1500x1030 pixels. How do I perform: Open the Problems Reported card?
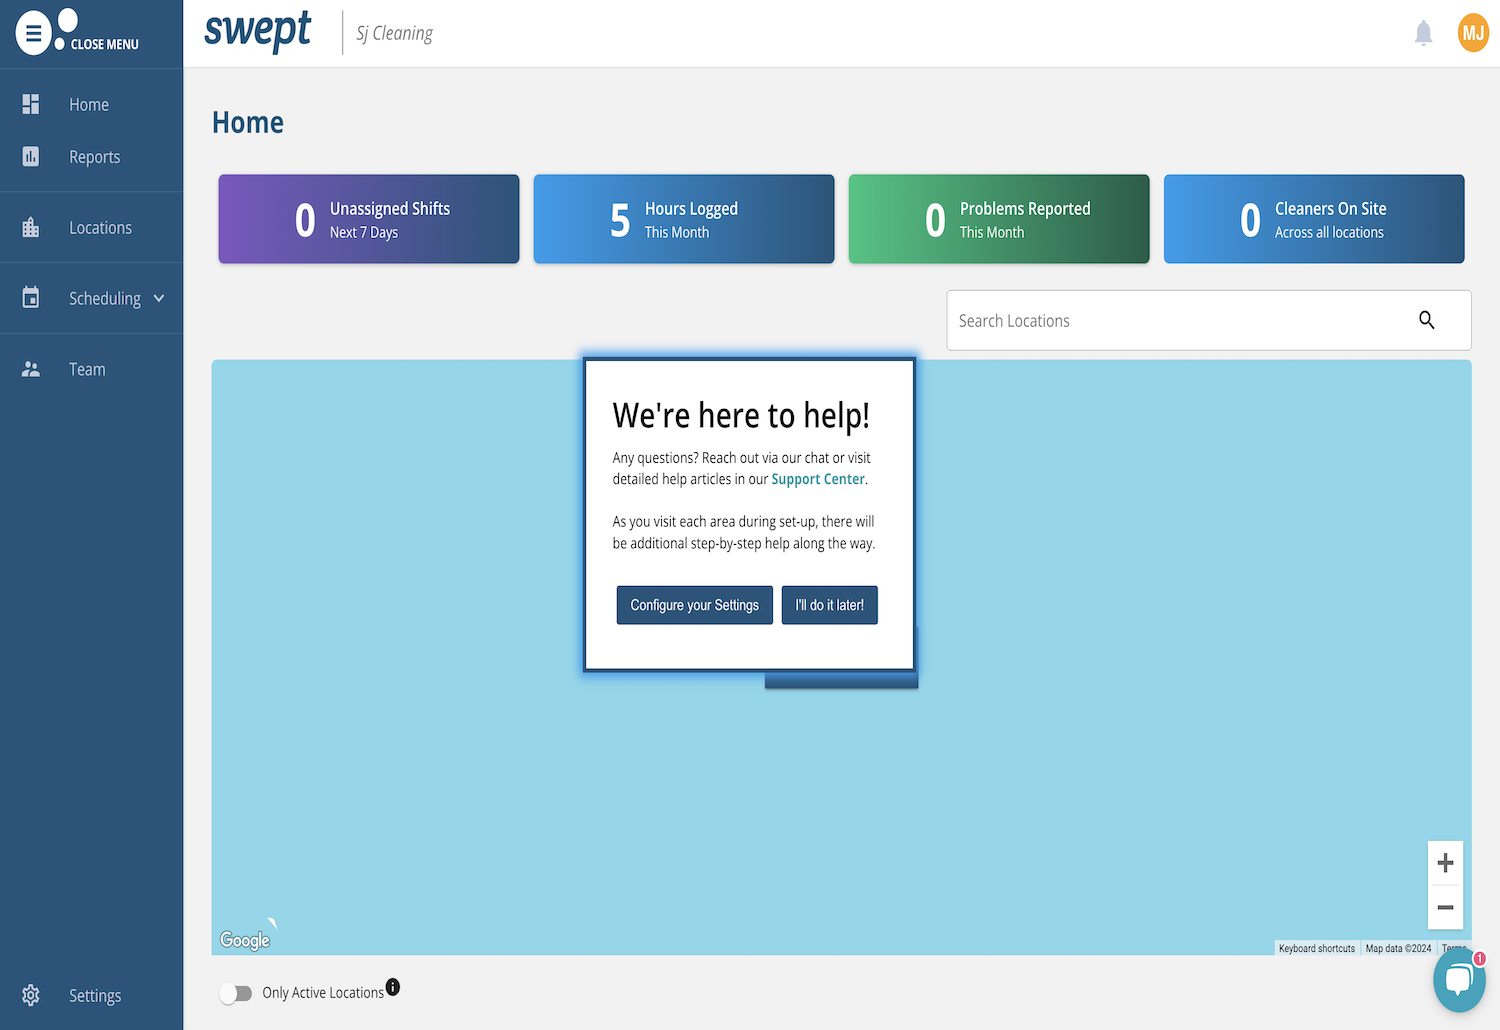pos(999,219)
